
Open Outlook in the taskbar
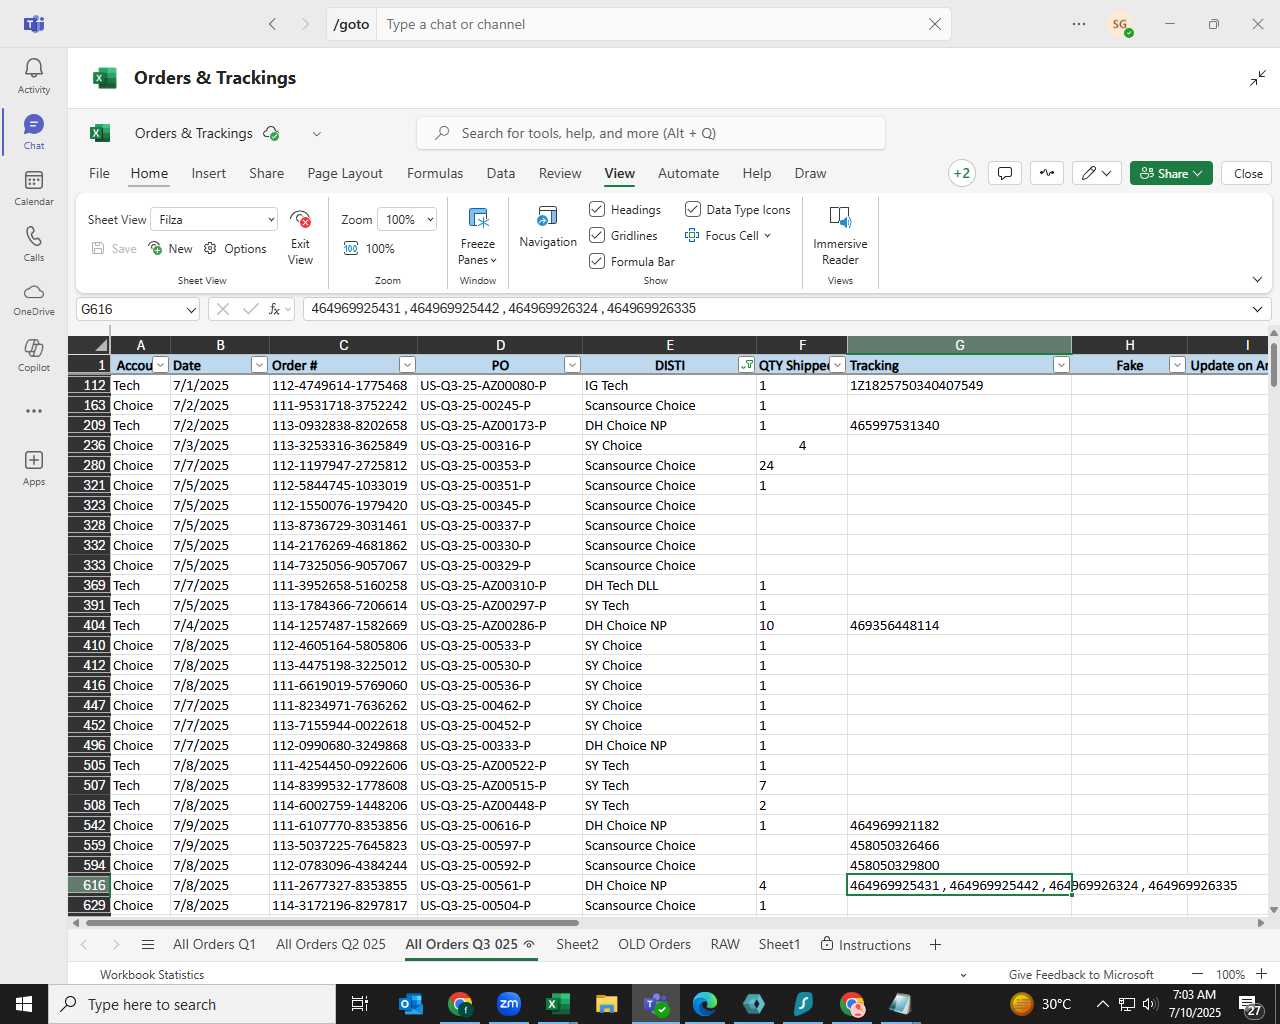411,1004
